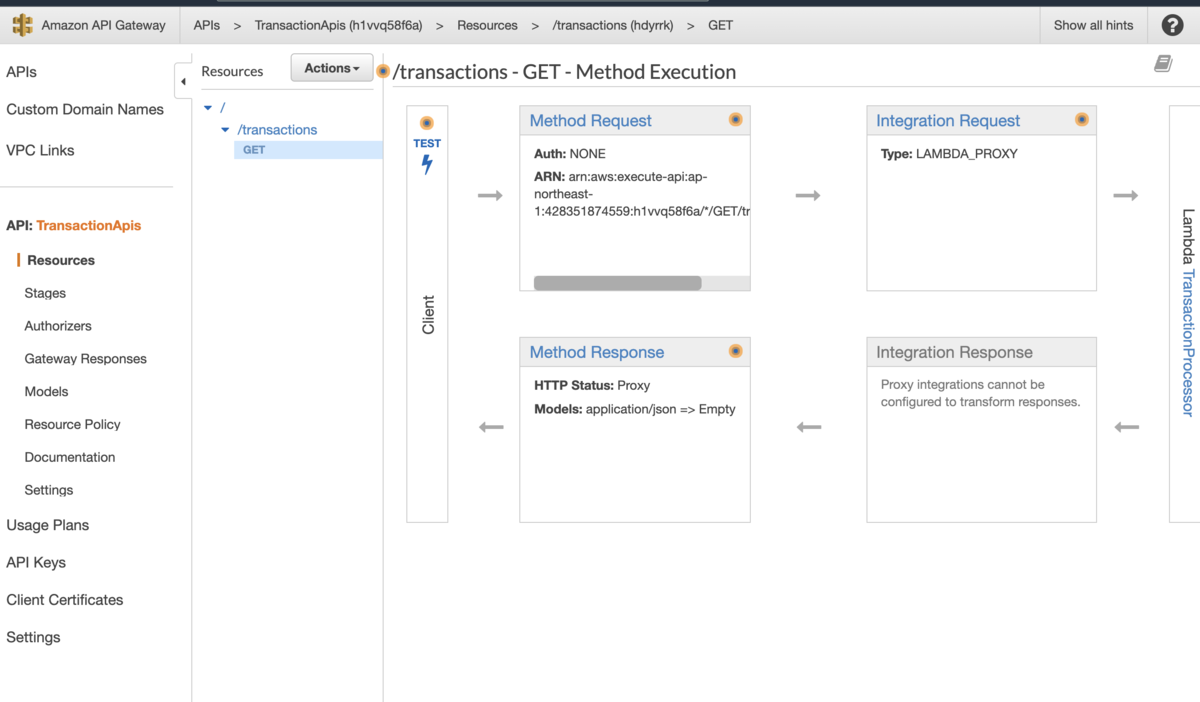
Task: Open the Method Request link
Action: (x=590, y=121)
